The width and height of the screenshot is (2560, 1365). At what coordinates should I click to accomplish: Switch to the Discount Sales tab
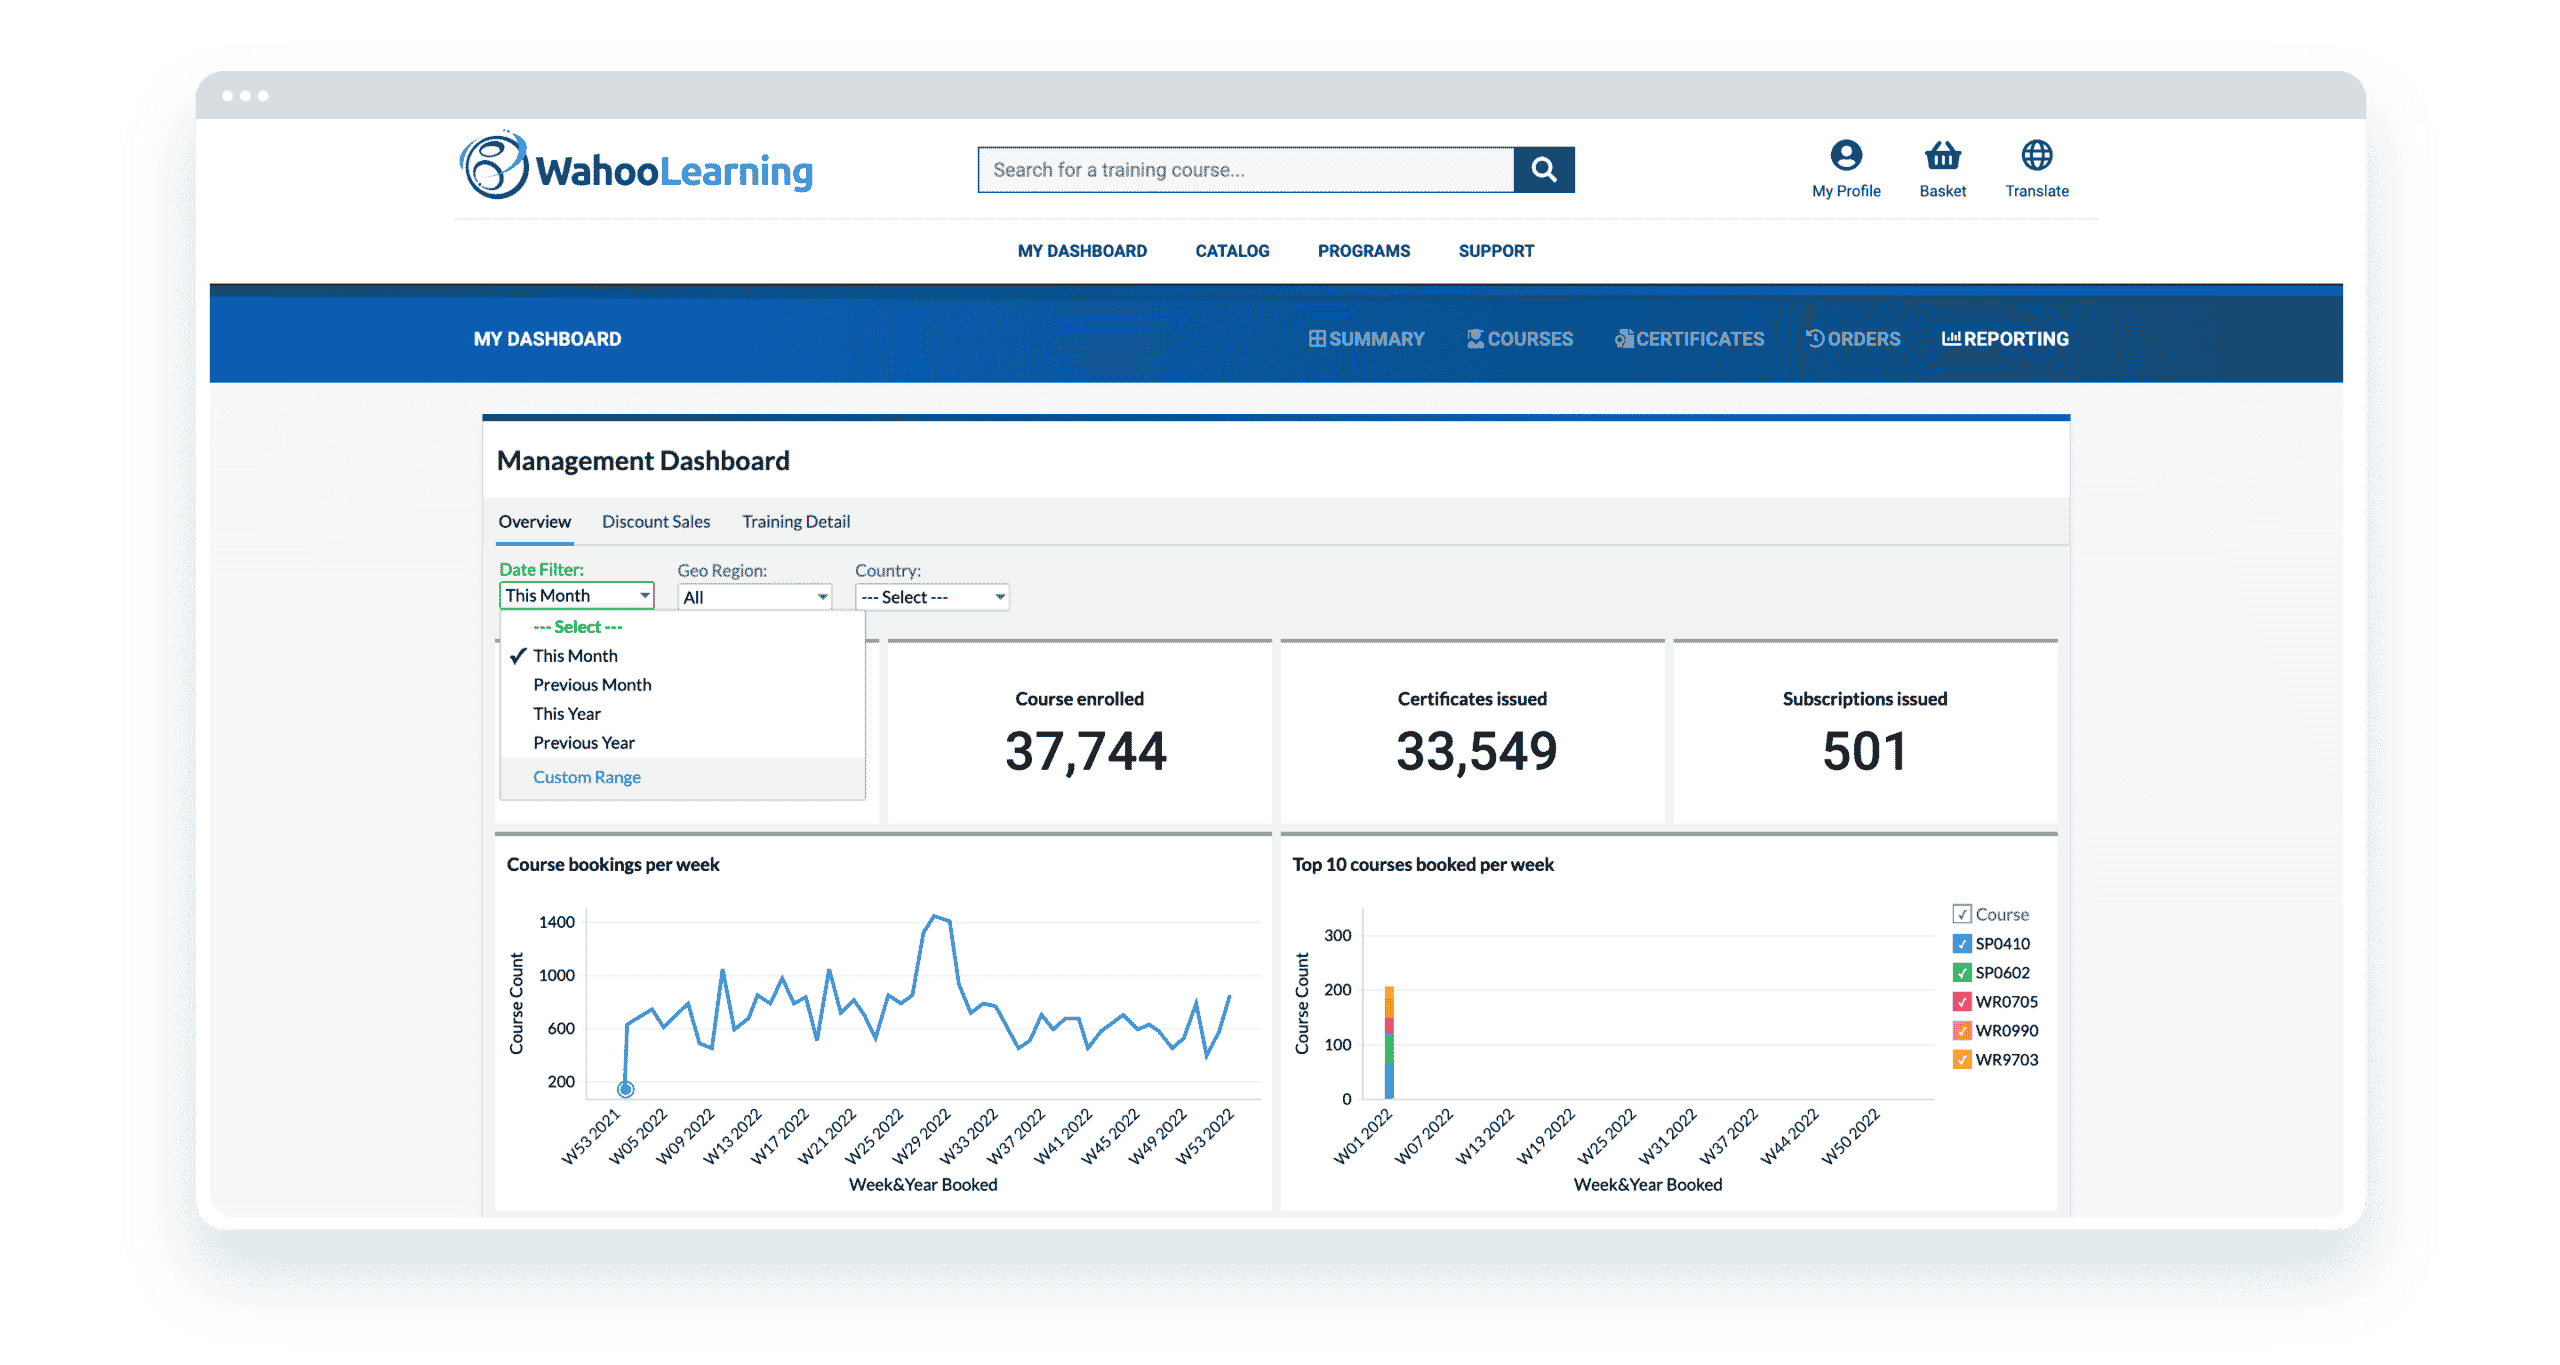point(656,522)
